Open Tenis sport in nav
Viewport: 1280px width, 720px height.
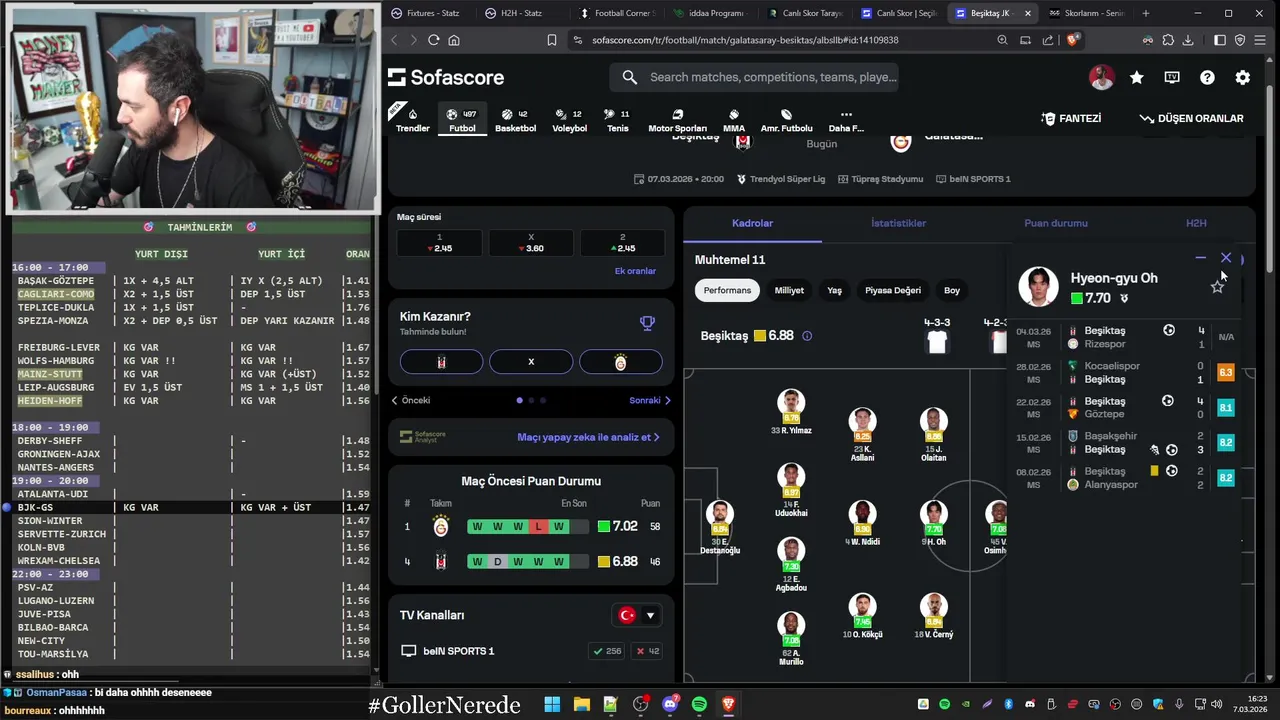click(x=618, y=120)
